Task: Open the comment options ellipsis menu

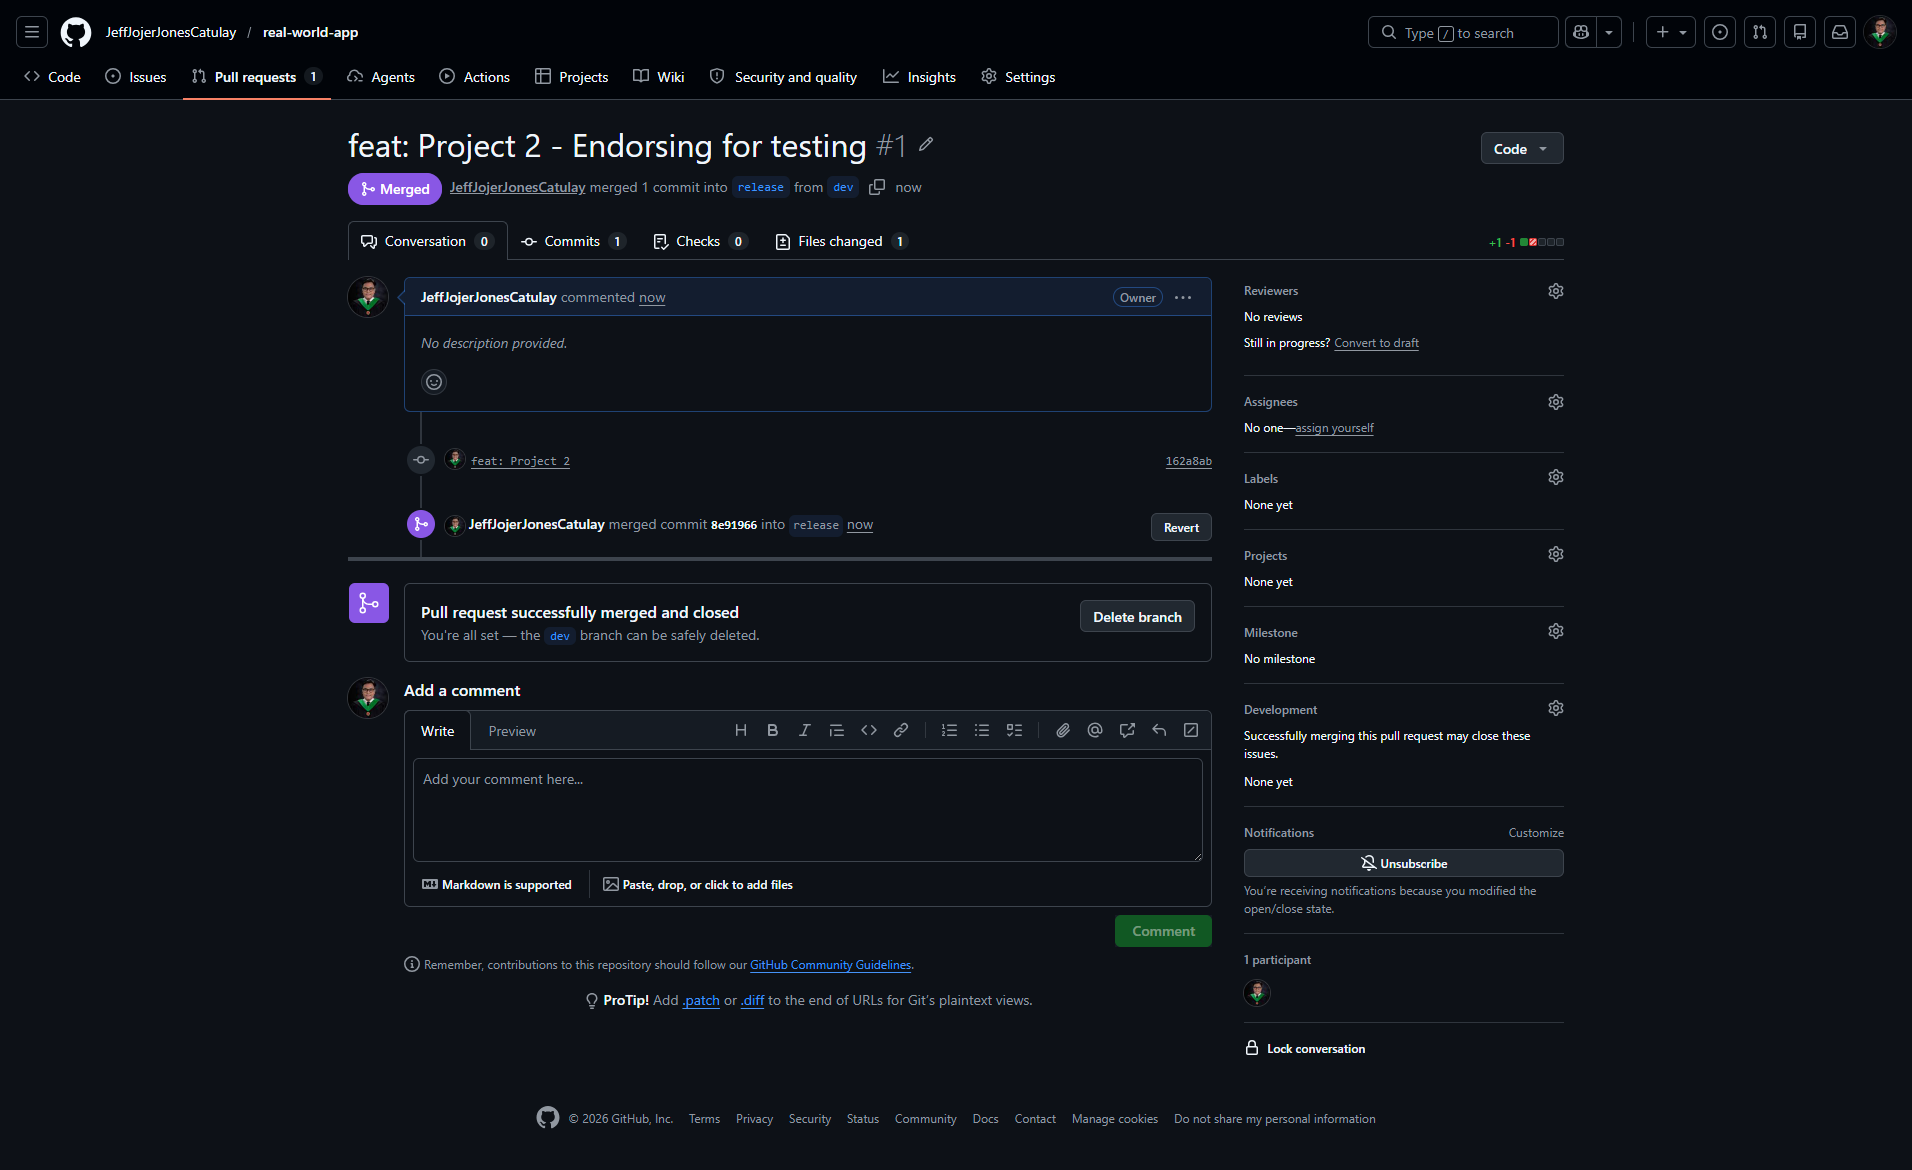Action: coord(1183,298)
